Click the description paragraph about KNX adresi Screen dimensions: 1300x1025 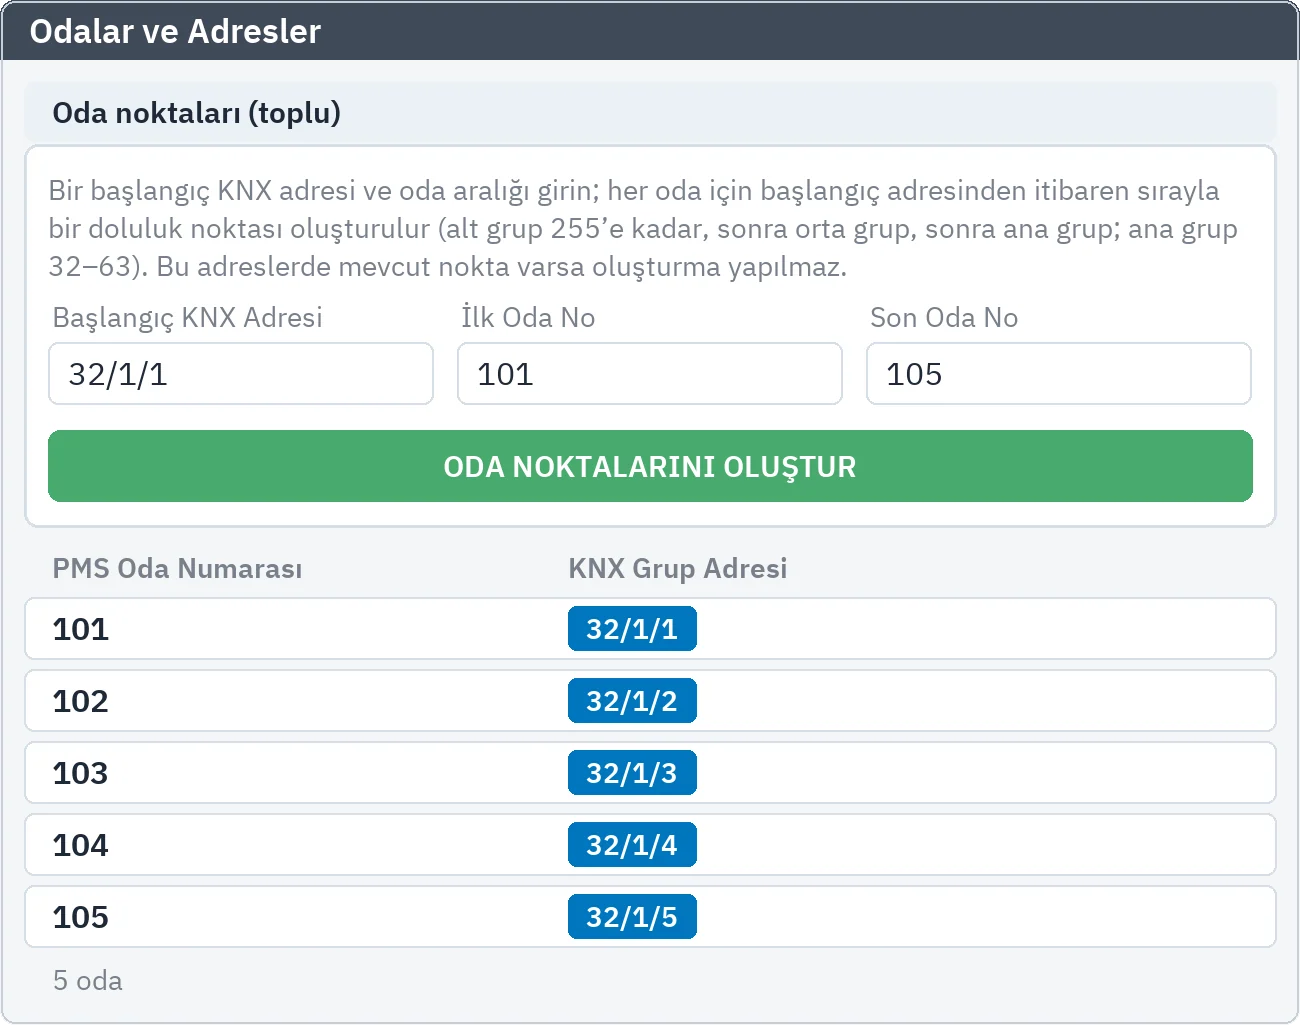[643, 228]
